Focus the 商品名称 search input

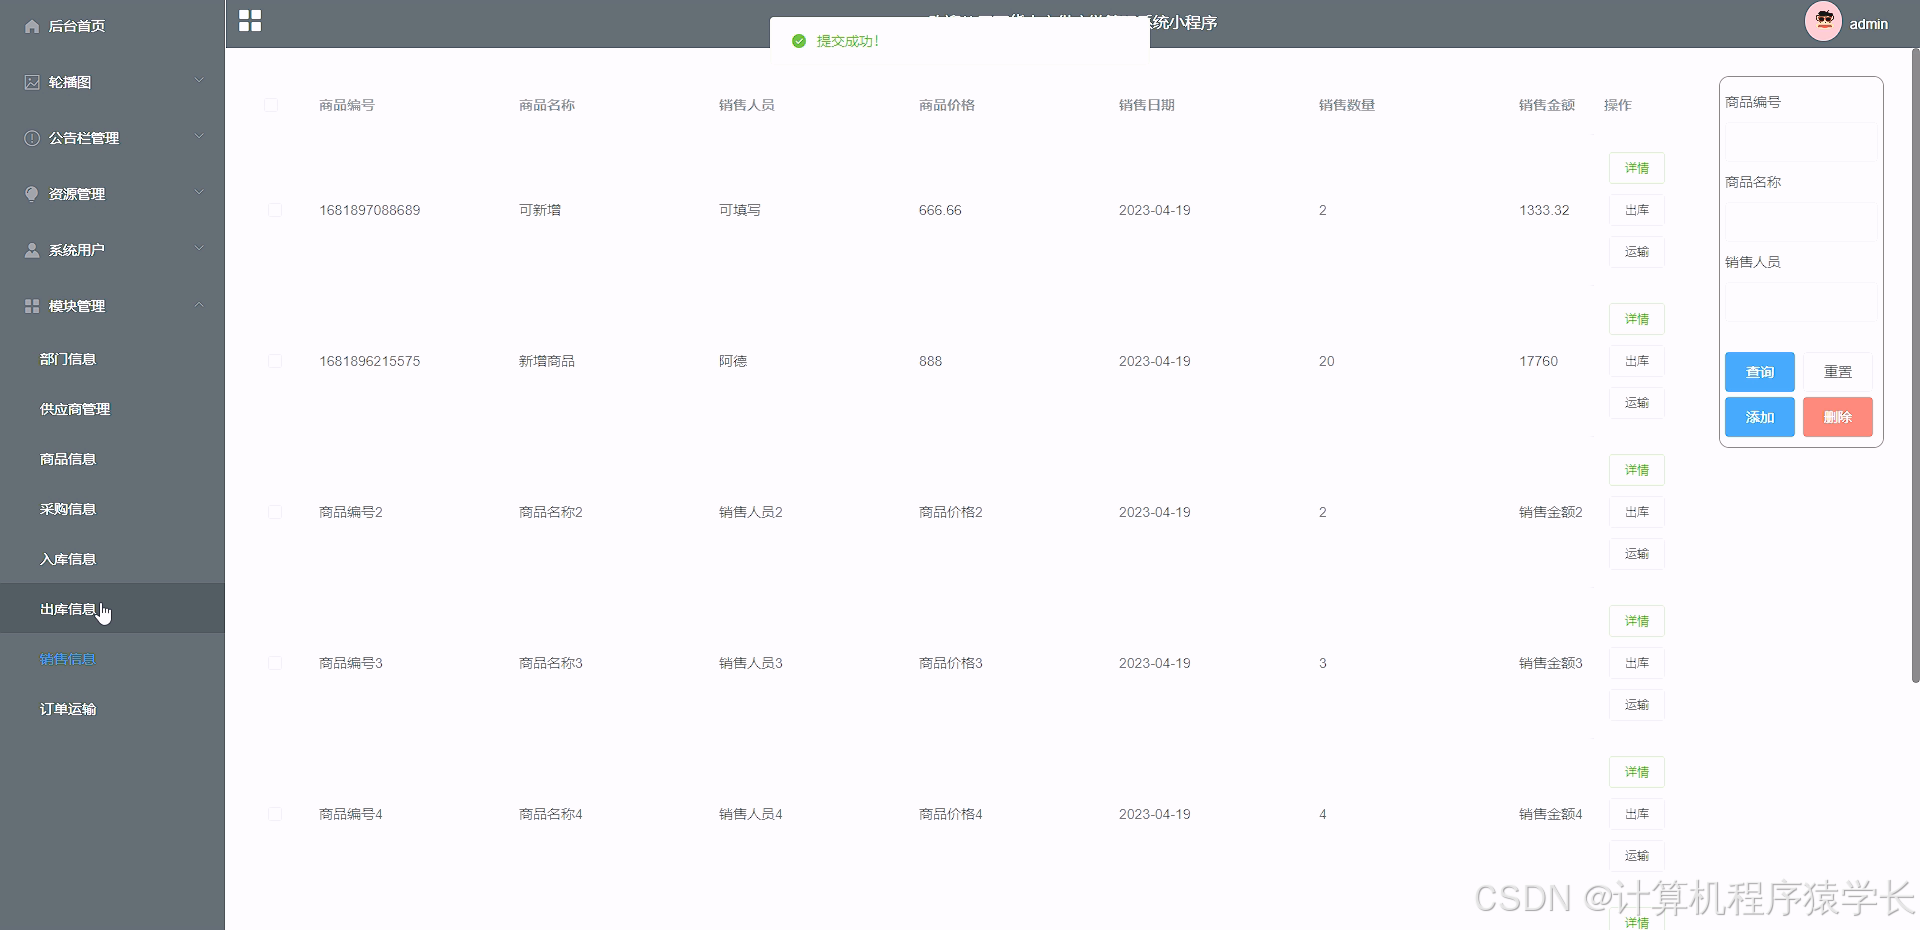[x=1799, y=222]
